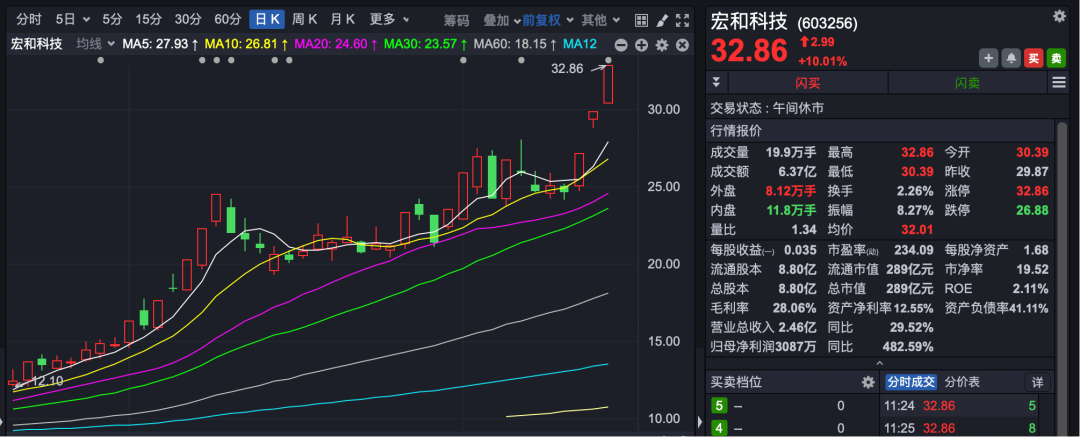Click the 宏和科技 name in indicator bar
Screen dimensions: 1080x437
(x=37, y=45)
